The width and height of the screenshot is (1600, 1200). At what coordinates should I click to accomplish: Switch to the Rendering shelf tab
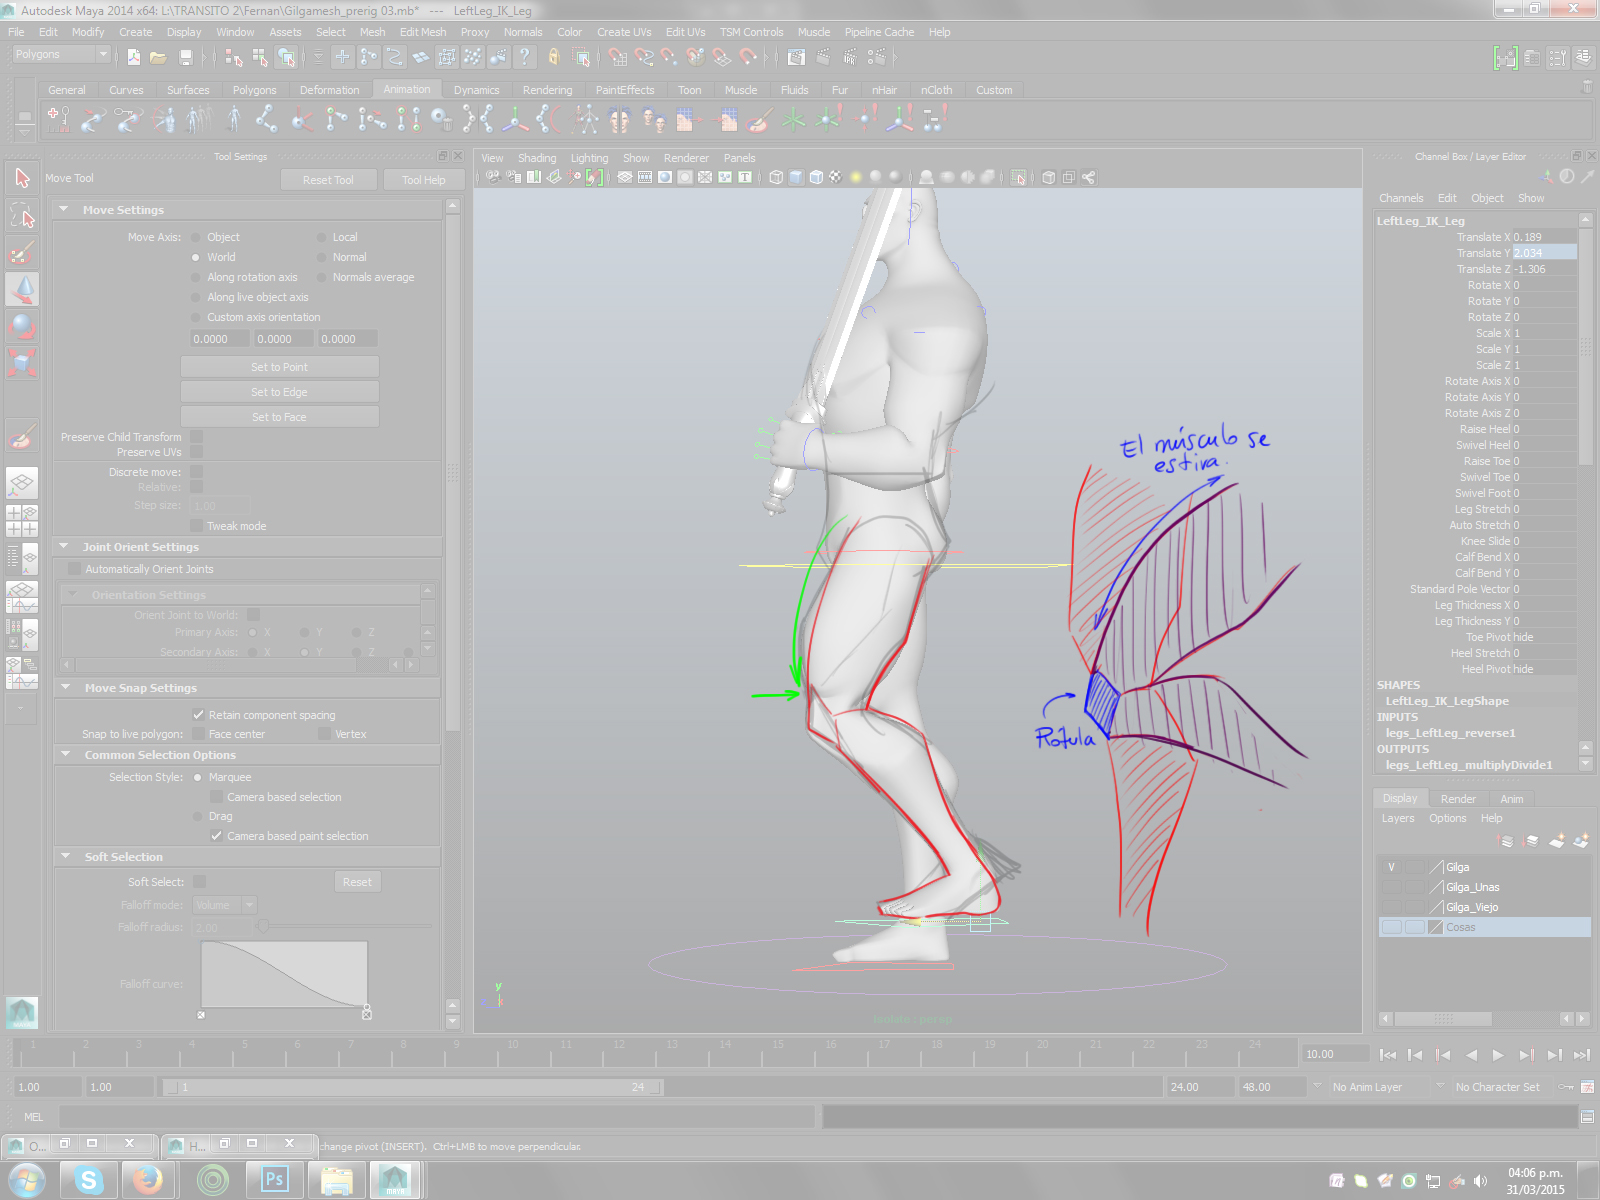[x=547, y=90]
